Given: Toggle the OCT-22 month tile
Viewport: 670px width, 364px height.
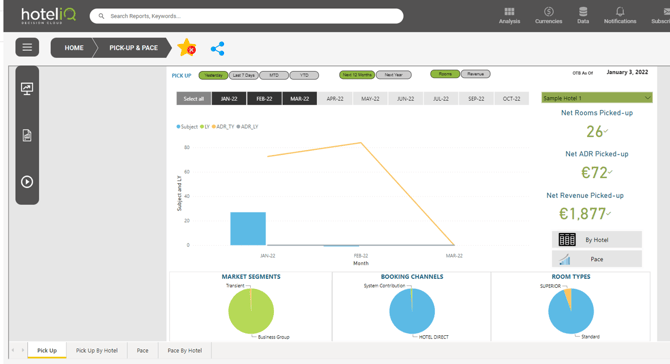Looking at the screenshot, I should [511, 99].
